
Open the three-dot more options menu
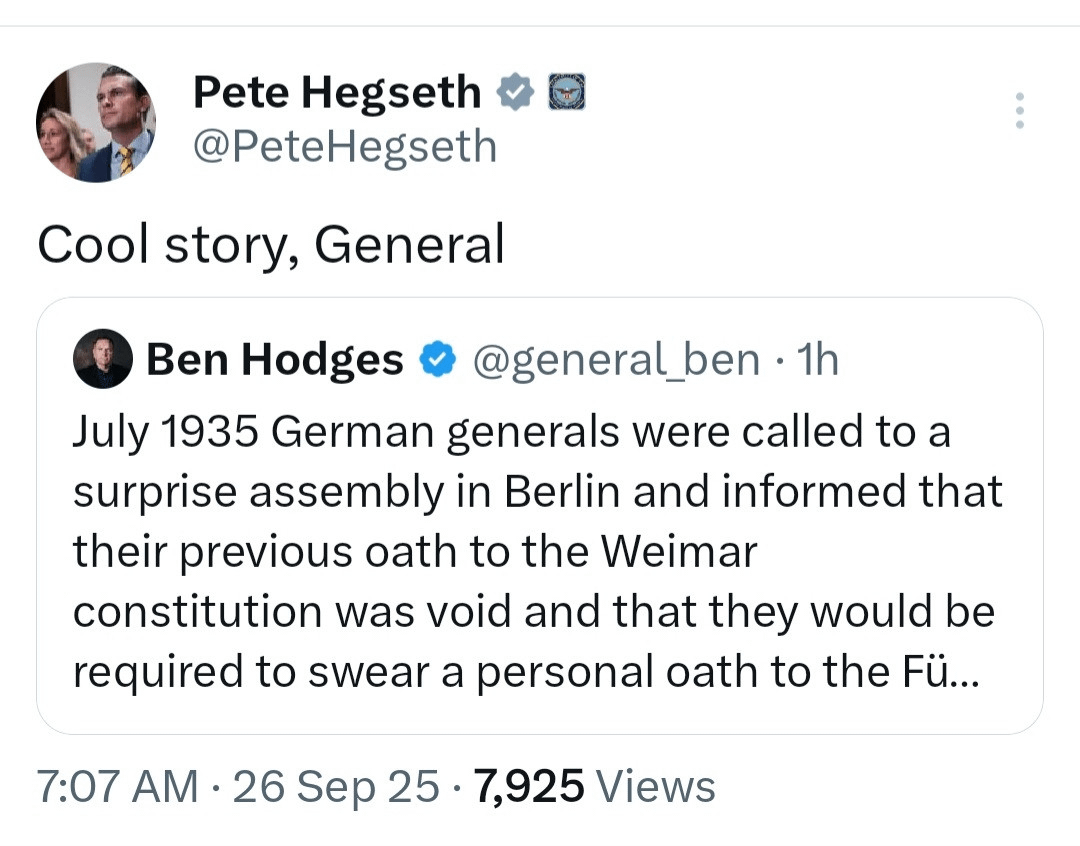1019,110
